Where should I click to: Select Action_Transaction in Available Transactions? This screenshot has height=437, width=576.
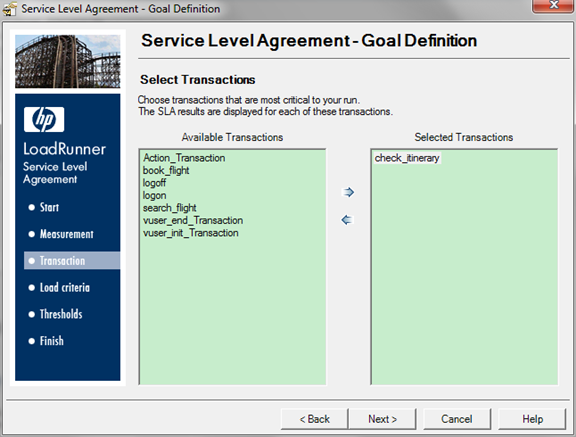(184, 158)
